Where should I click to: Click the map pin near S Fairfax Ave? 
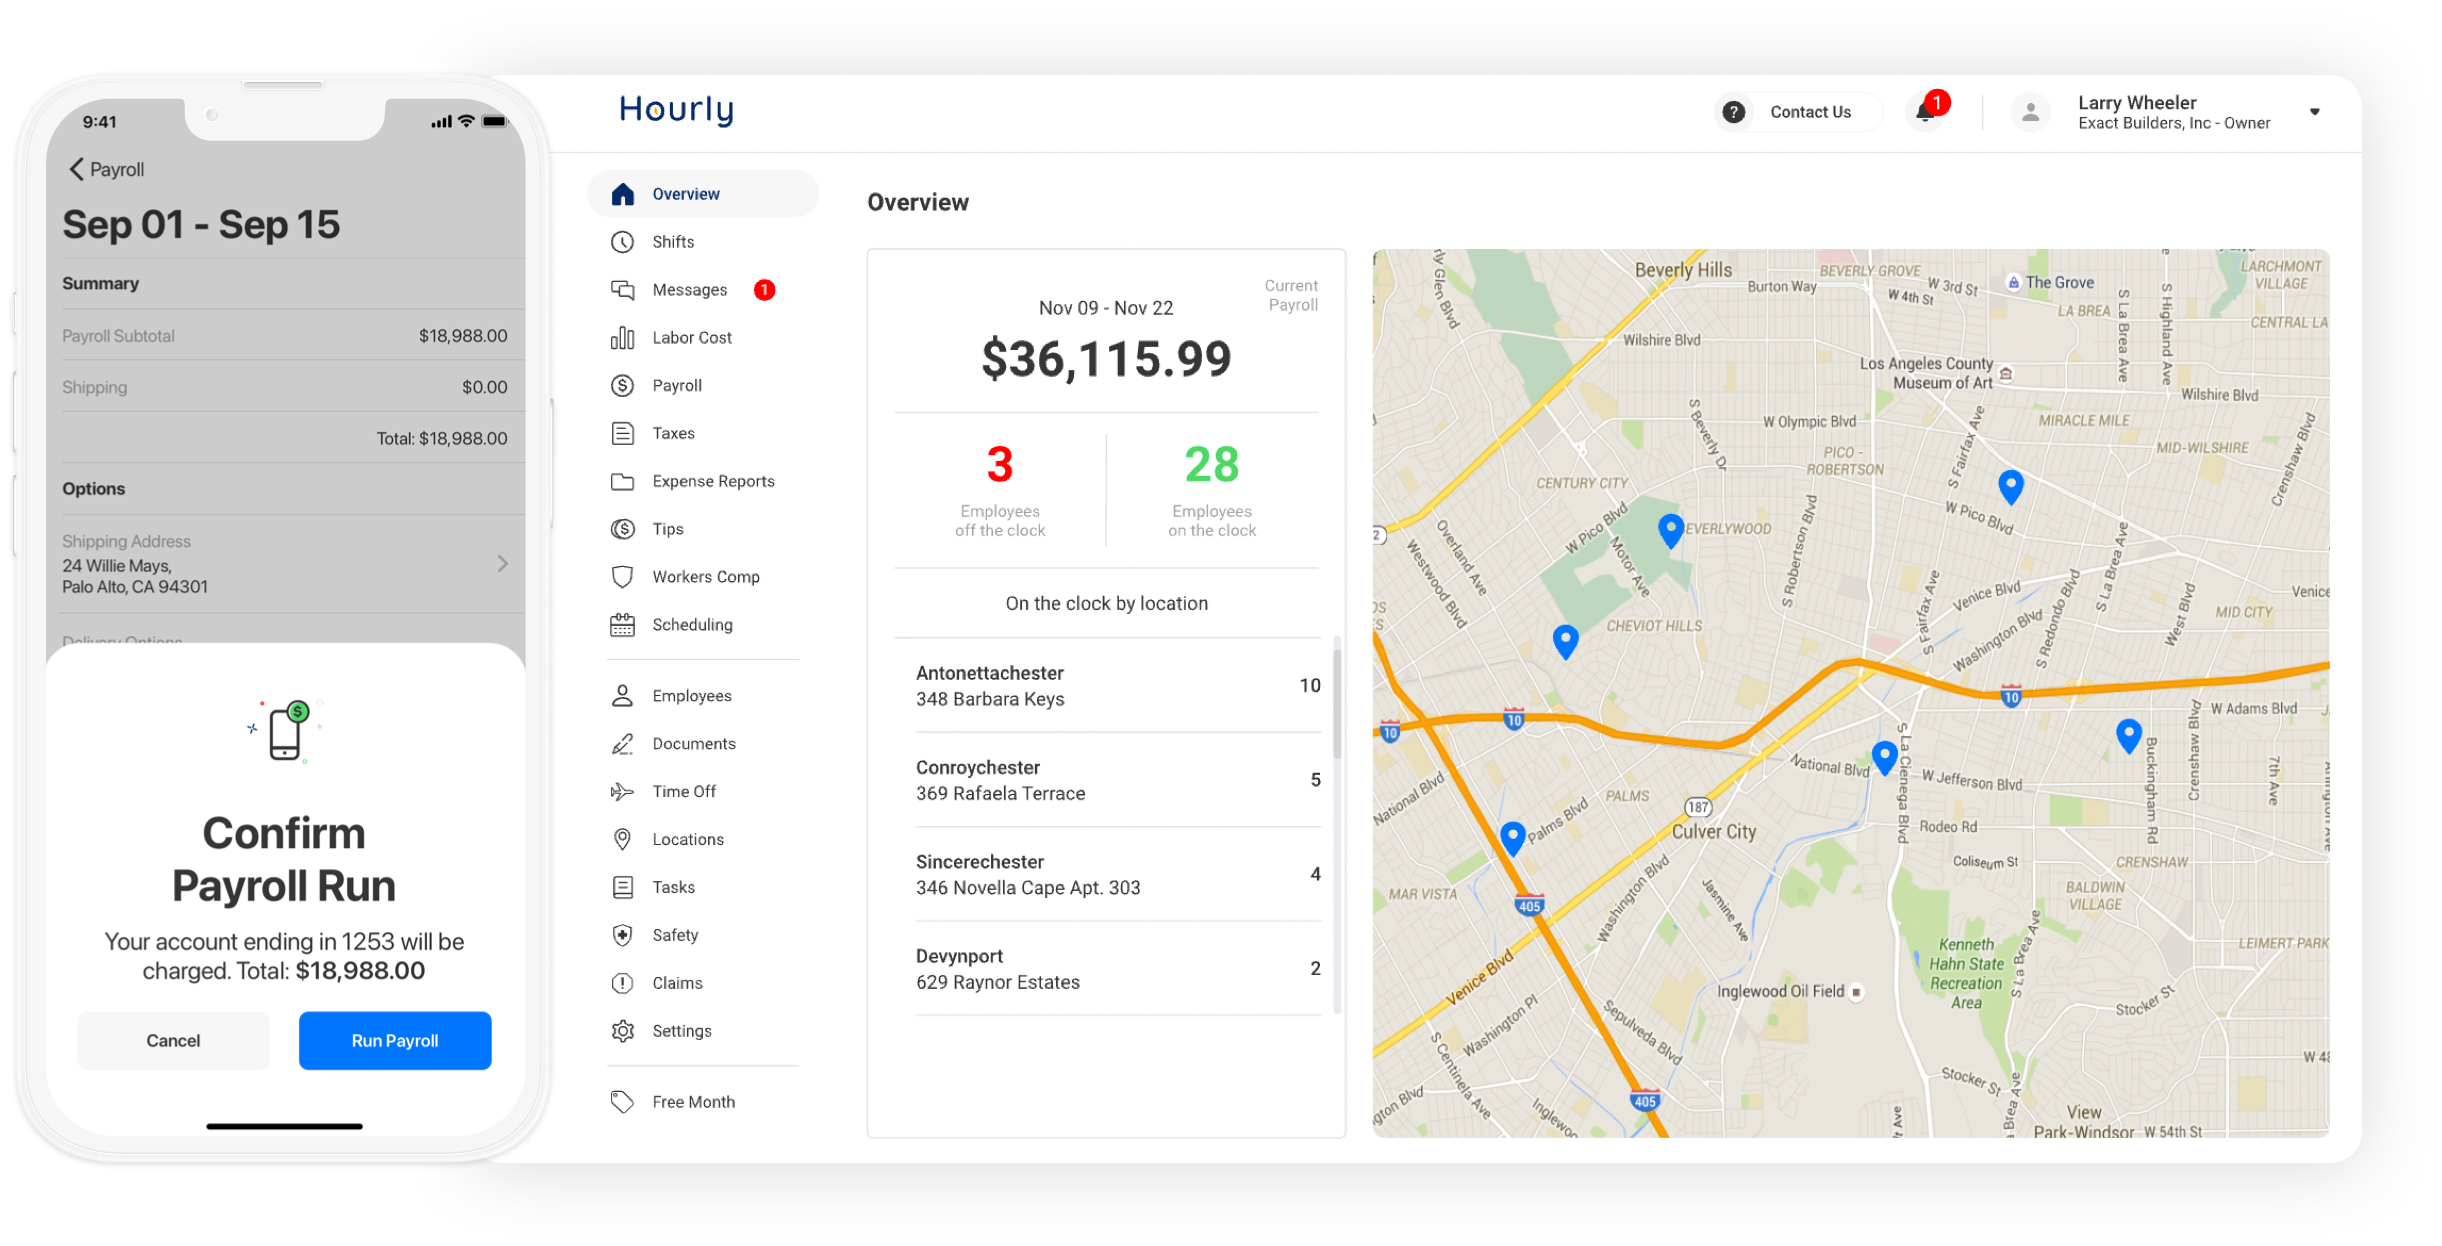point(2011,486)
